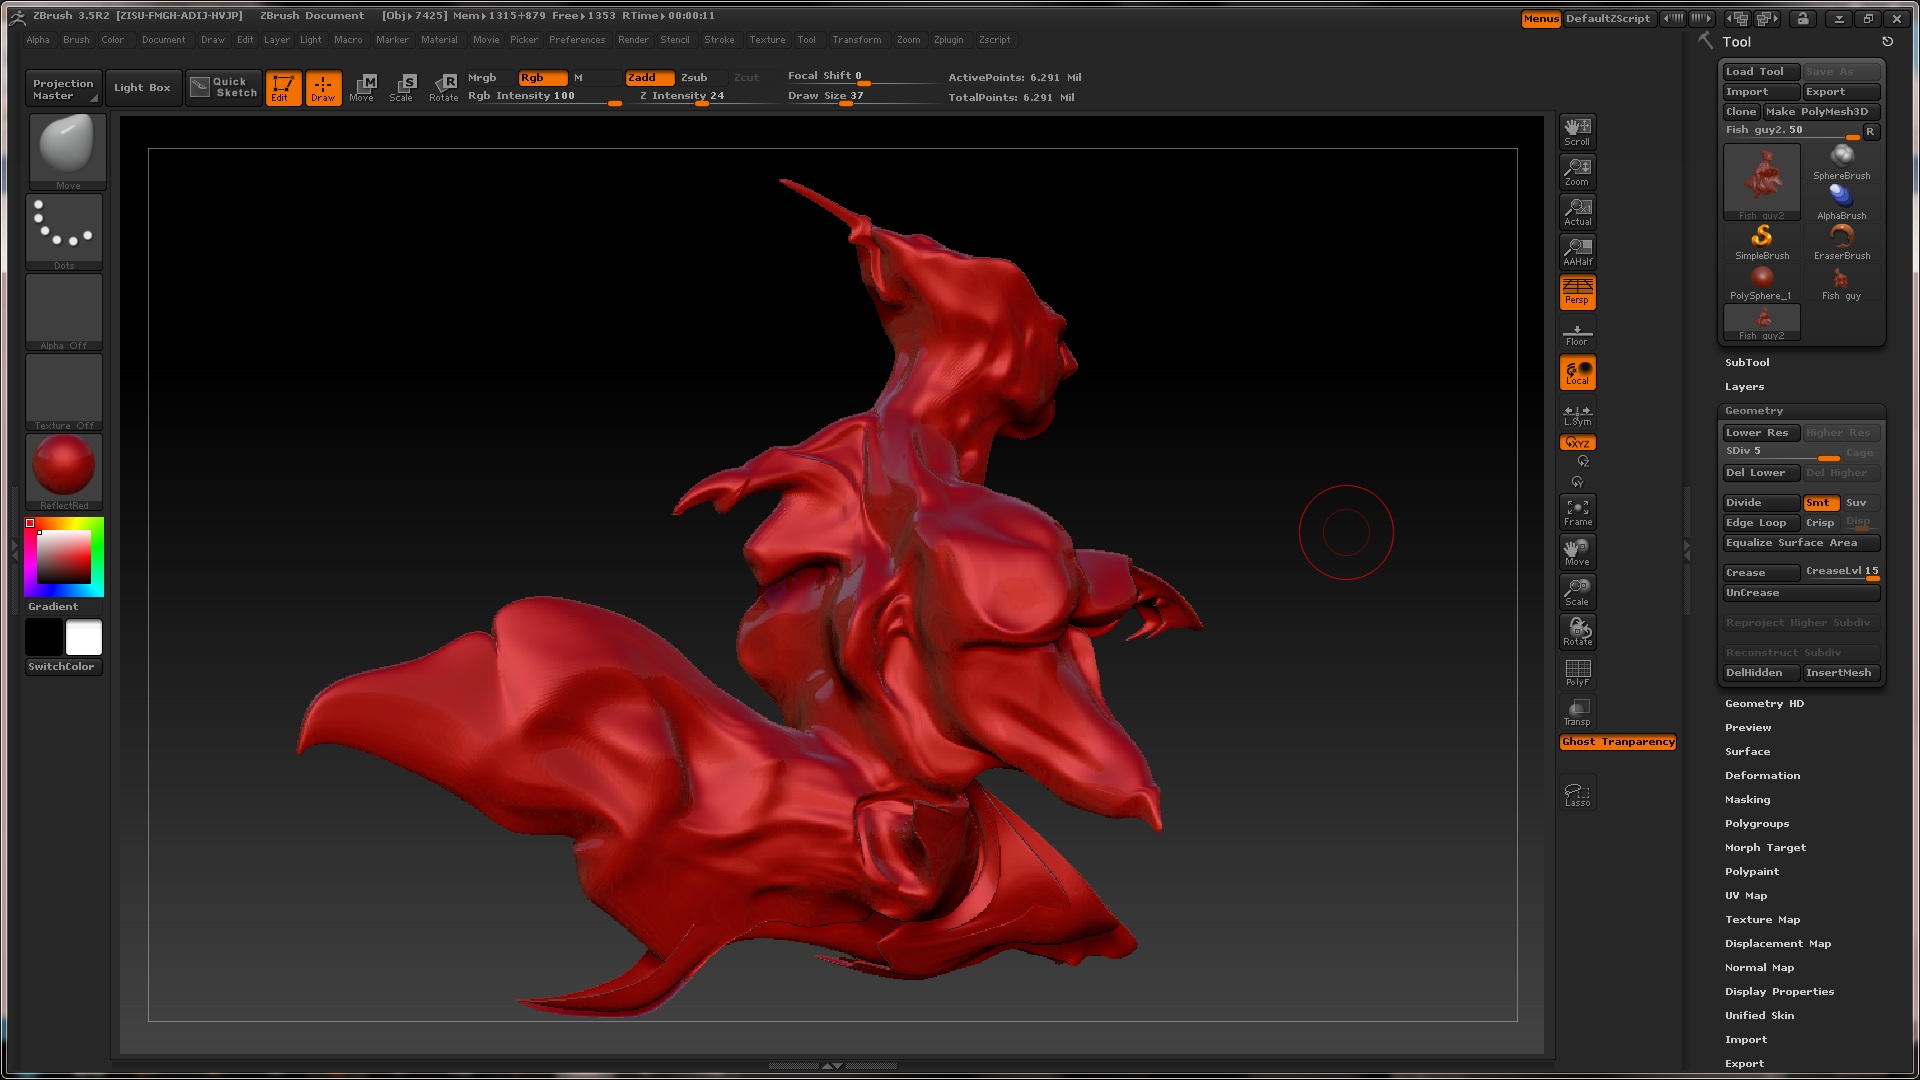
Task: Pick the EraserBrush tool icon
Action: tap(1841, 241)
